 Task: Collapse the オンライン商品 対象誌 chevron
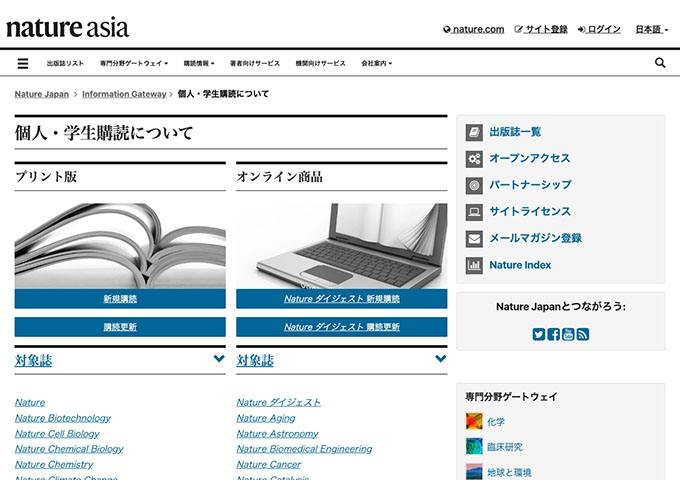click(x=441, y=359)
